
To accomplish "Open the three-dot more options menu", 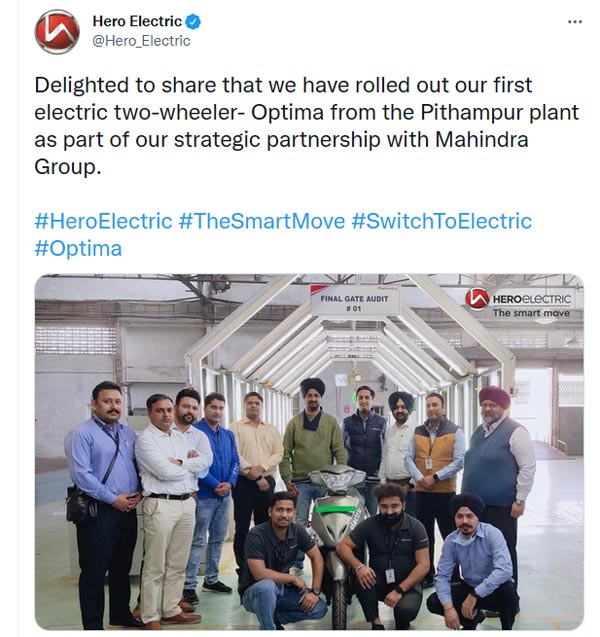I will tap(574, 21).
